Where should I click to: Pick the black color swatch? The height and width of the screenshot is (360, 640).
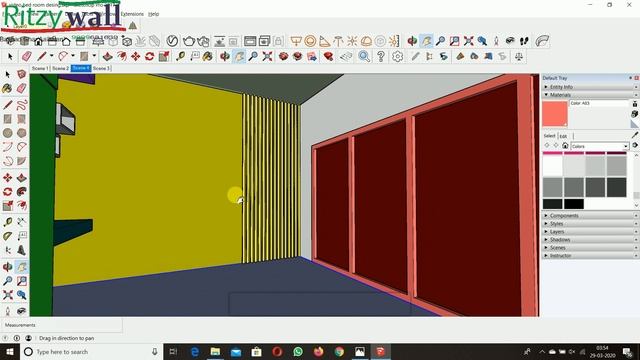click(574, 203)
